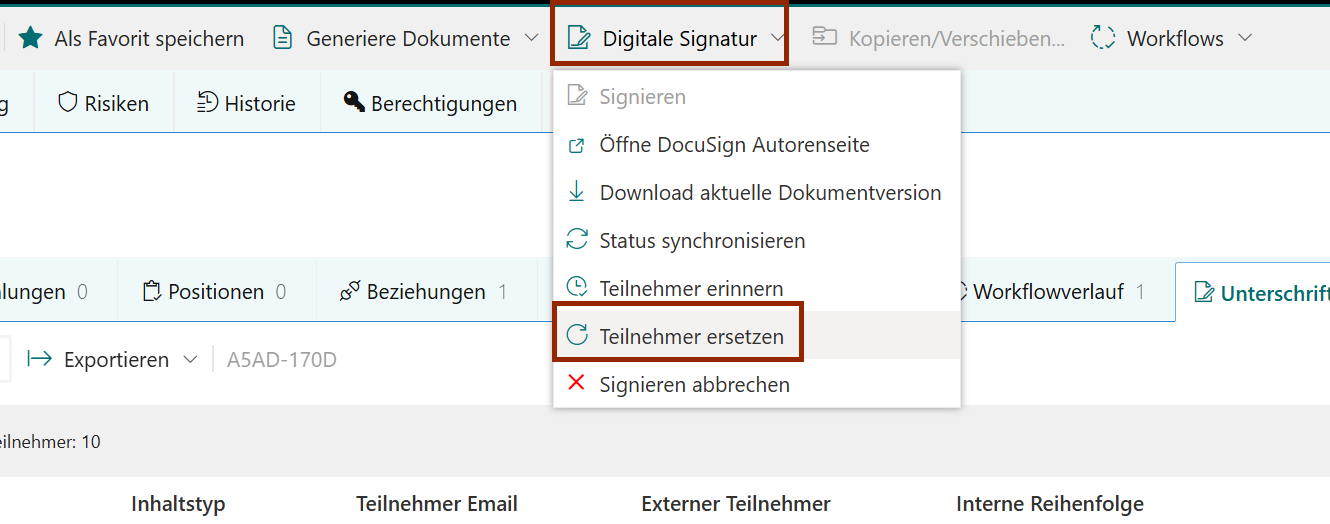Switch to the Positionen tab
1330x524 pixels.
point(215,292)
